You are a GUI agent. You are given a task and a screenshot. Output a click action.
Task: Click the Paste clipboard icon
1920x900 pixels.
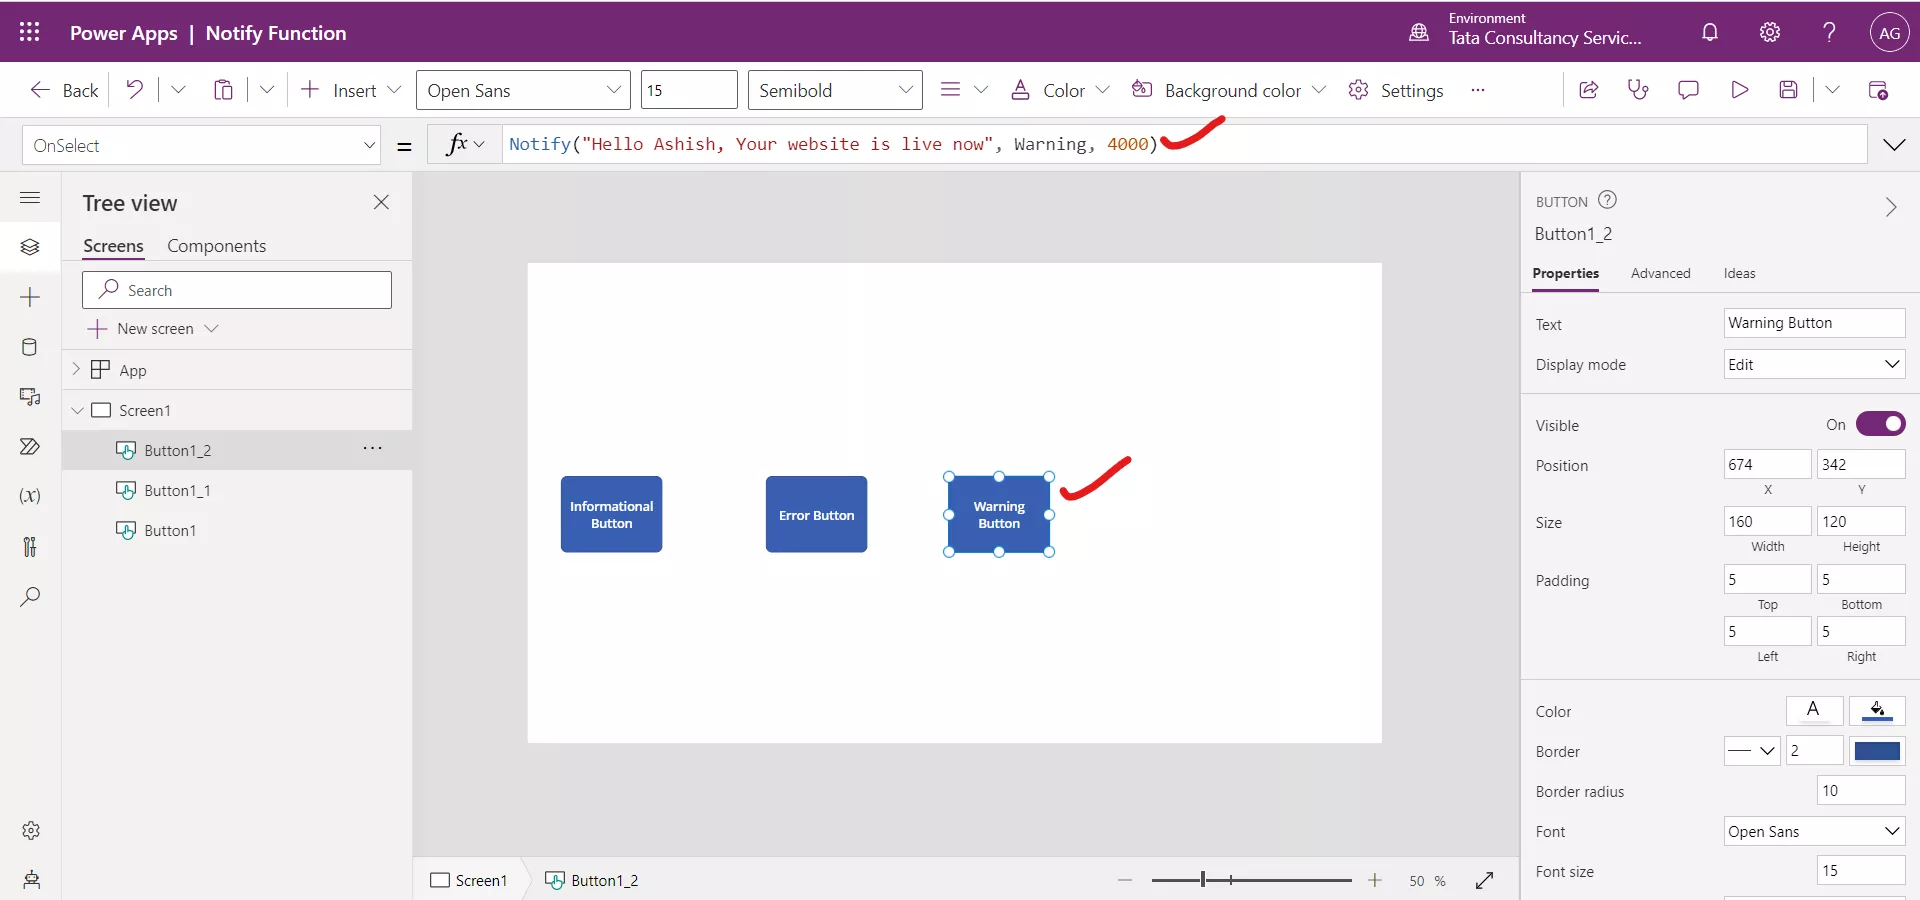[x=223, y=90]
